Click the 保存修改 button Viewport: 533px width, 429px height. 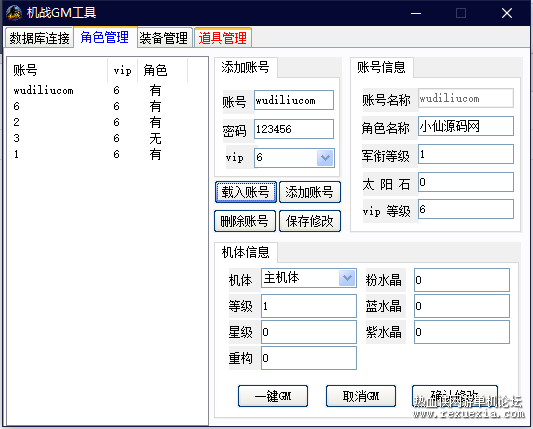coord(310,221)
